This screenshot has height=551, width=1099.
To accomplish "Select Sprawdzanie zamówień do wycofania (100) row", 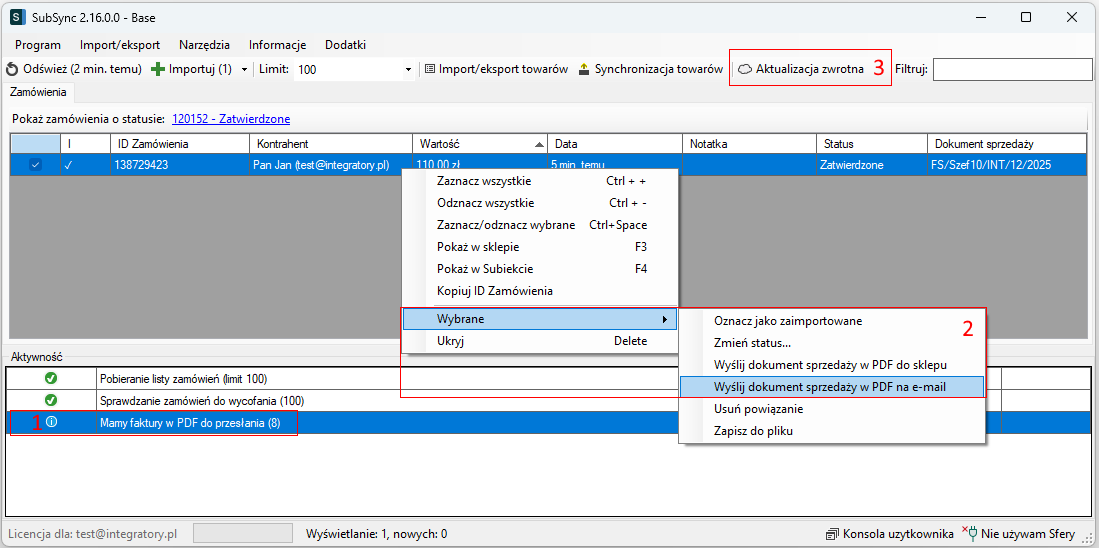I will [548, 400].
